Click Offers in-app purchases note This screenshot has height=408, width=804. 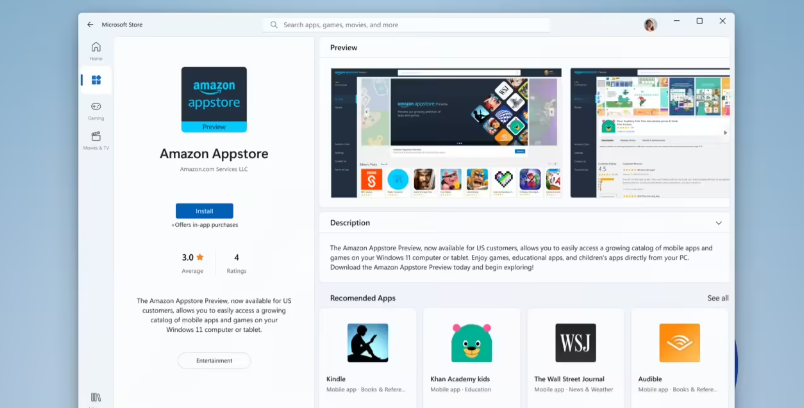point(205,225)
